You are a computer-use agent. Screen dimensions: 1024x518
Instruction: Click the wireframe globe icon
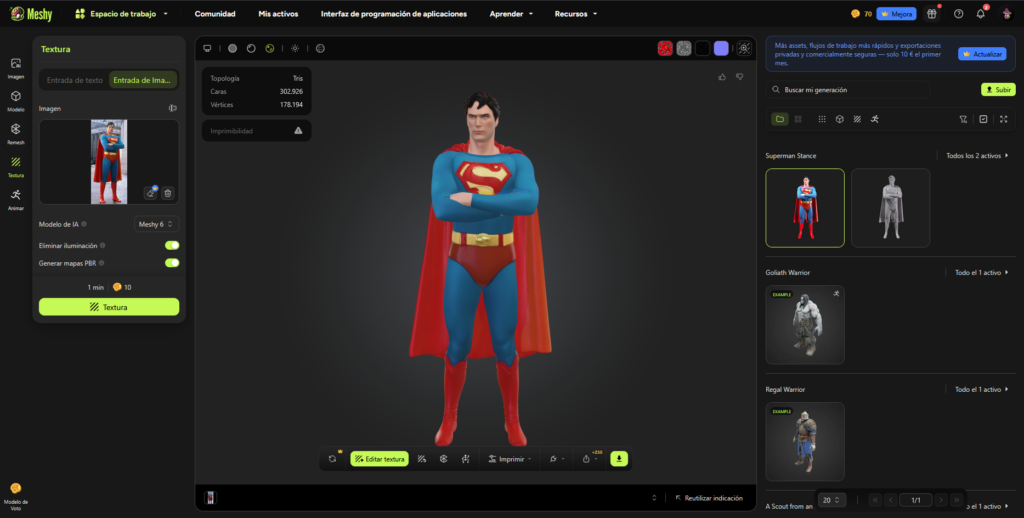[x=320, y=48]
